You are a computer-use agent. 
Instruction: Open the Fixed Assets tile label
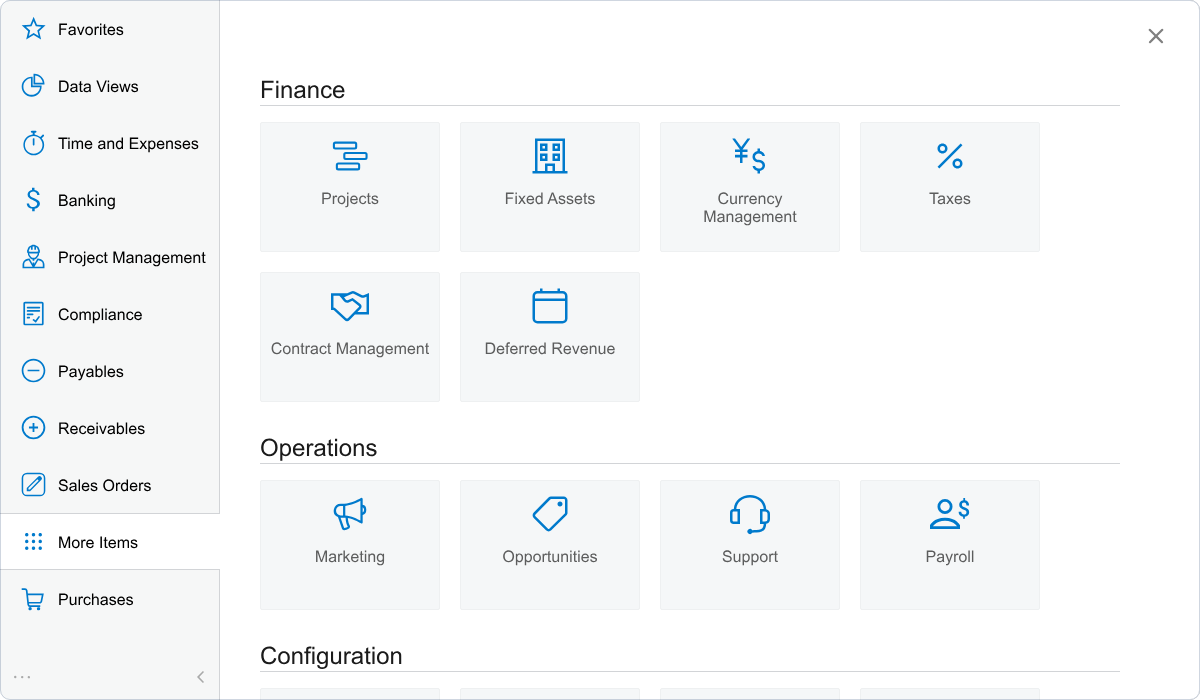click(550, 199)
